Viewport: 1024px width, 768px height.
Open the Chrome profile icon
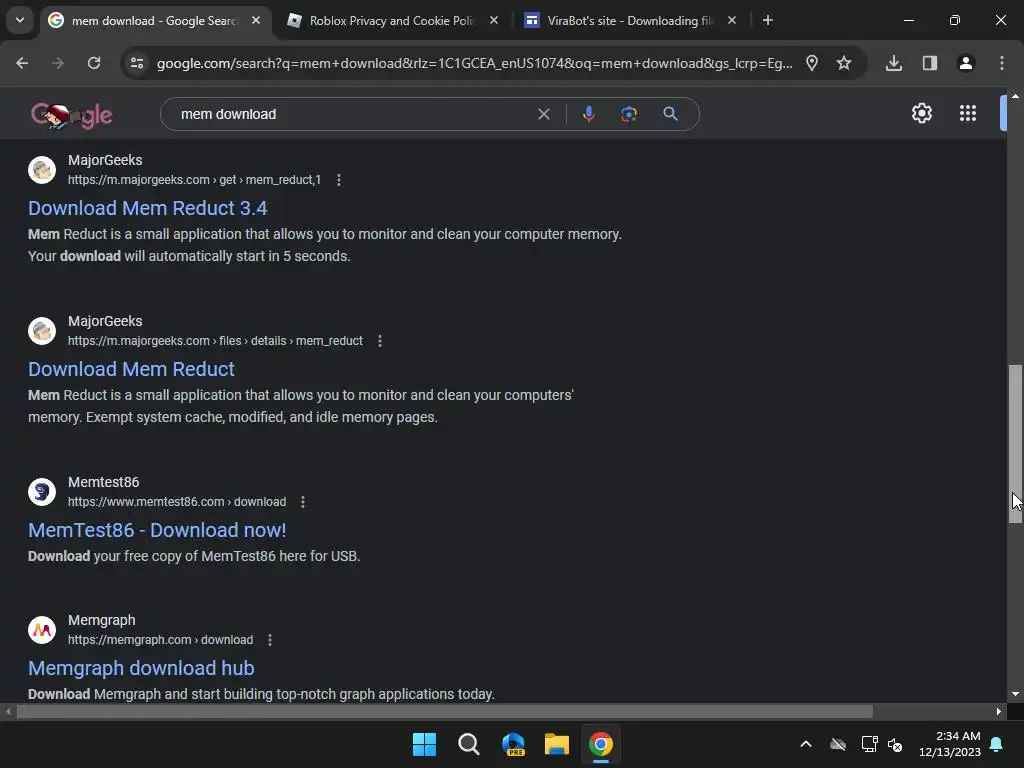tap(965, 63)
